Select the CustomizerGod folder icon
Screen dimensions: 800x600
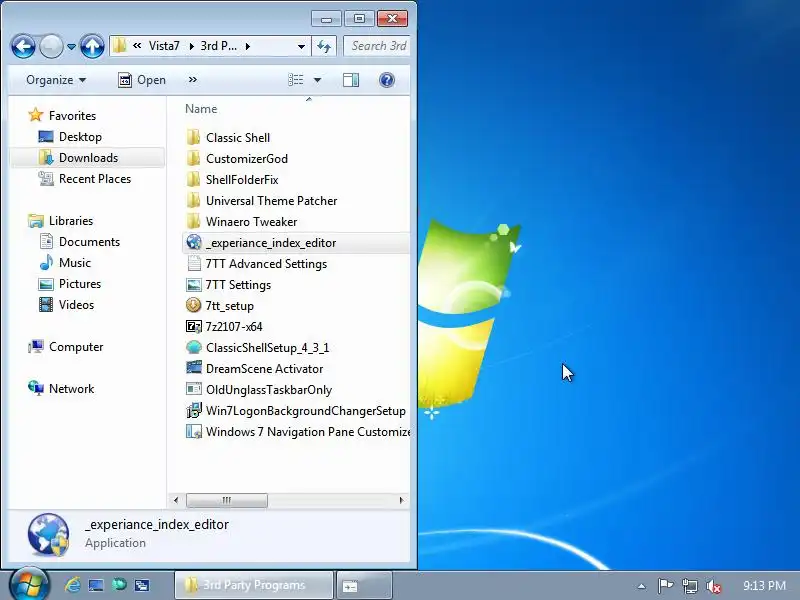click(x=193, y=158)
